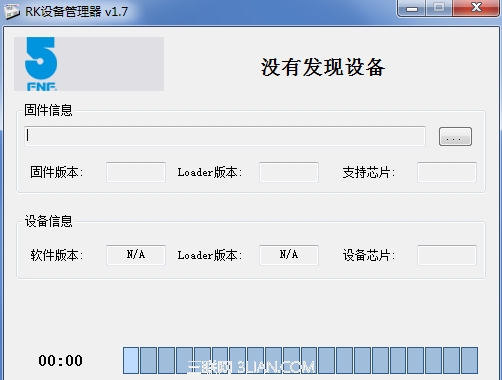
Task: Click the 设备信息 group label
Action: [x=48, y=221]
